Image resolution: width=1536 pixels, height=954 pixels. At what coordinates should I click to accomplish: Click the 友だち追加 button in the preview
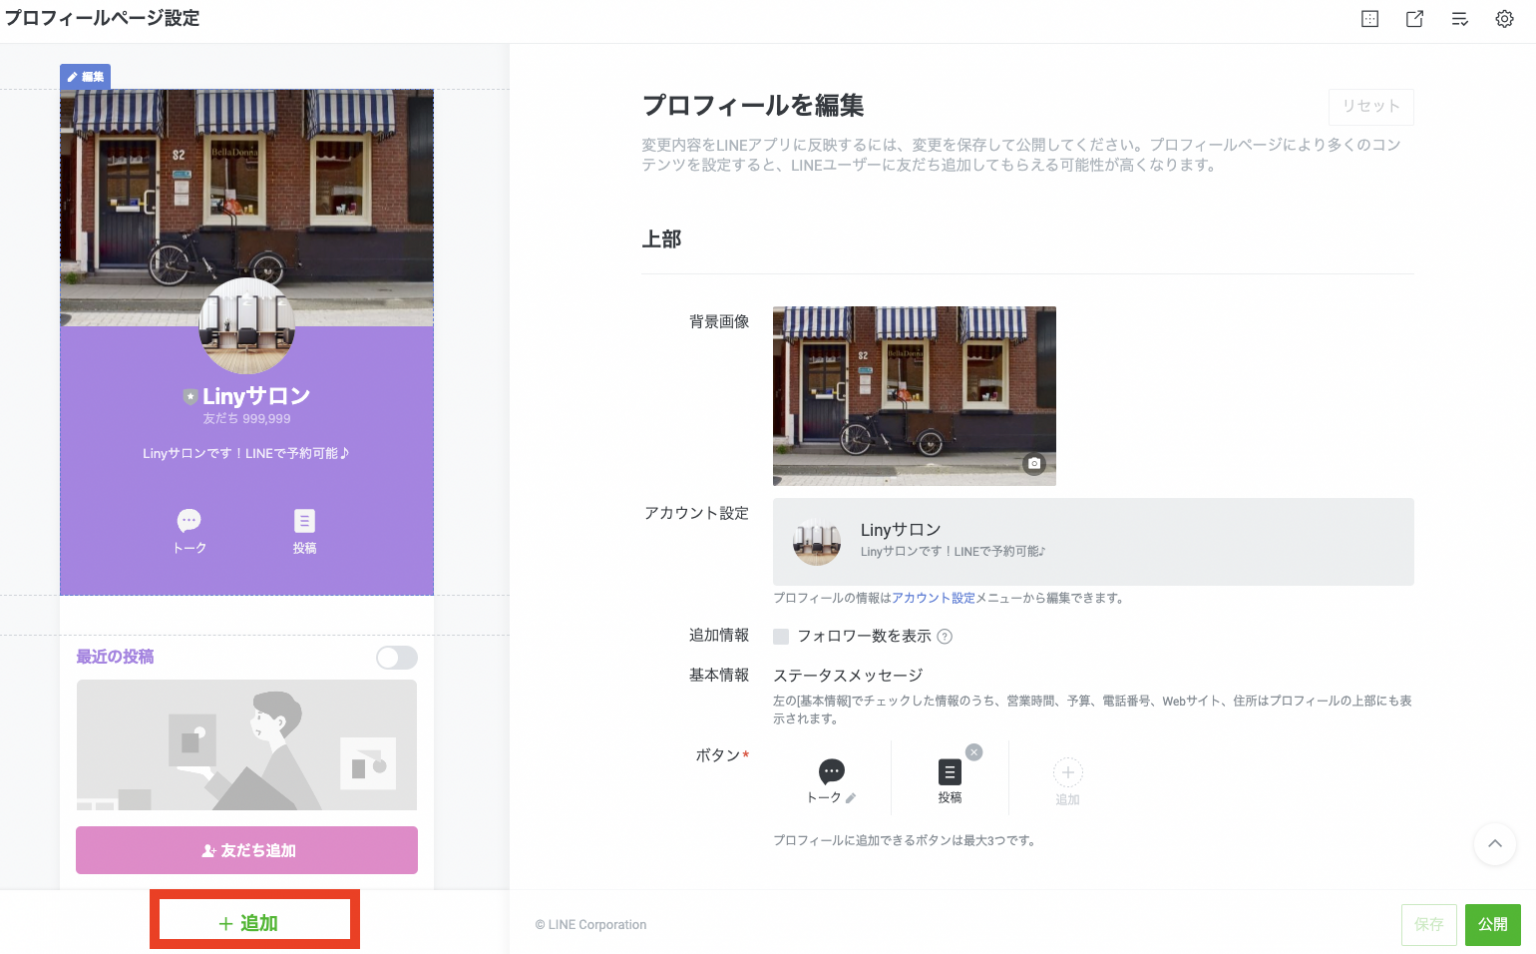tap(246, 850)
